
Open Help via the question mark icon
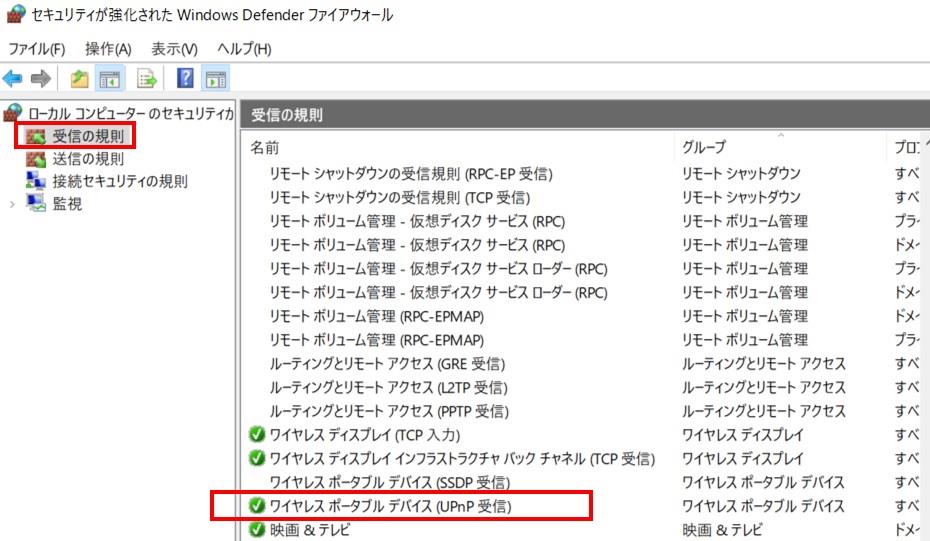point(185,78)
